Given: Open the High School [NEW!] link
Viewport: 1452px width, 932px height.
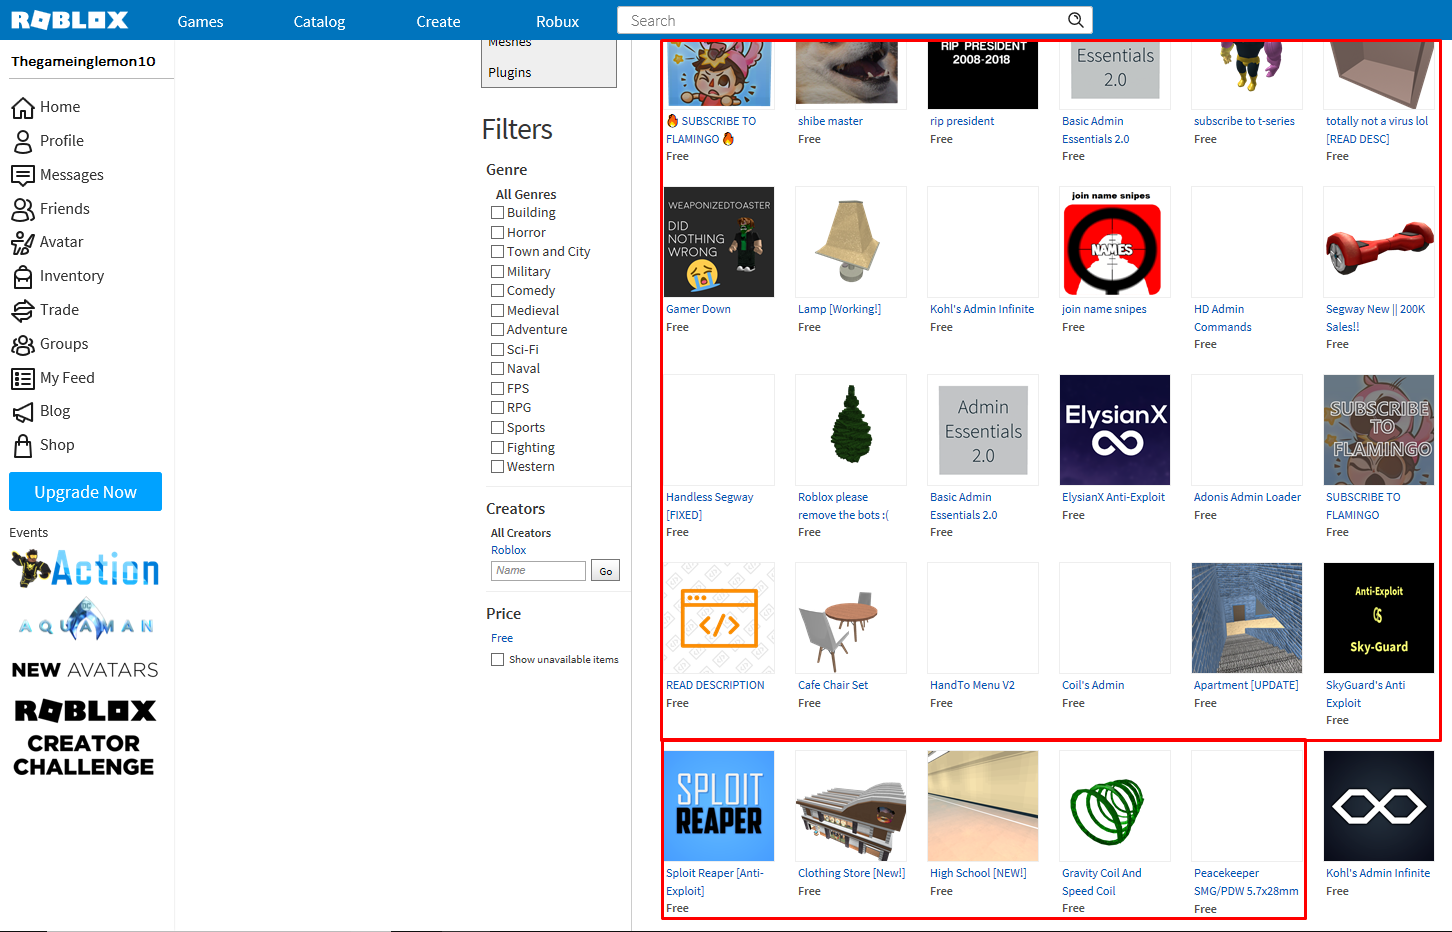Looking at the screenshot, I should tap(978, 873).
